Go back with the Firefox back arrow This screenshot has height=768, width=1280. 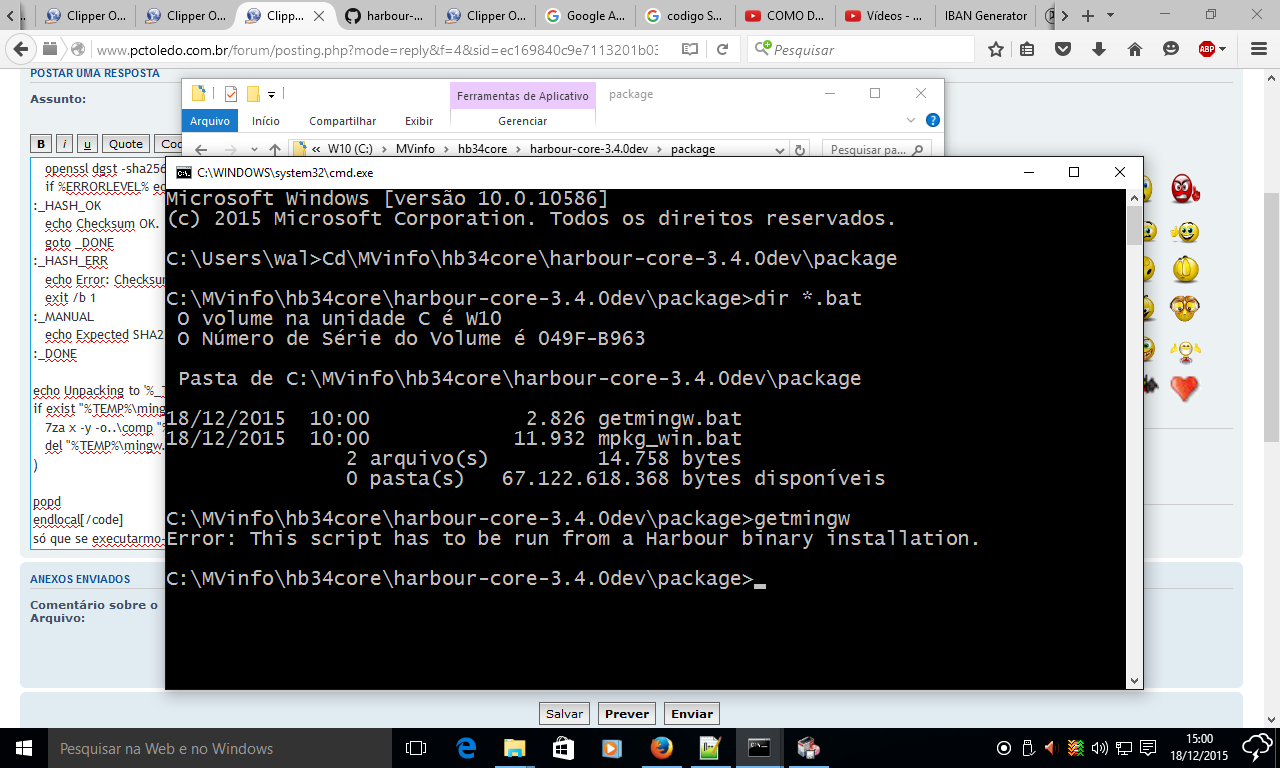[x=20, y=49]
